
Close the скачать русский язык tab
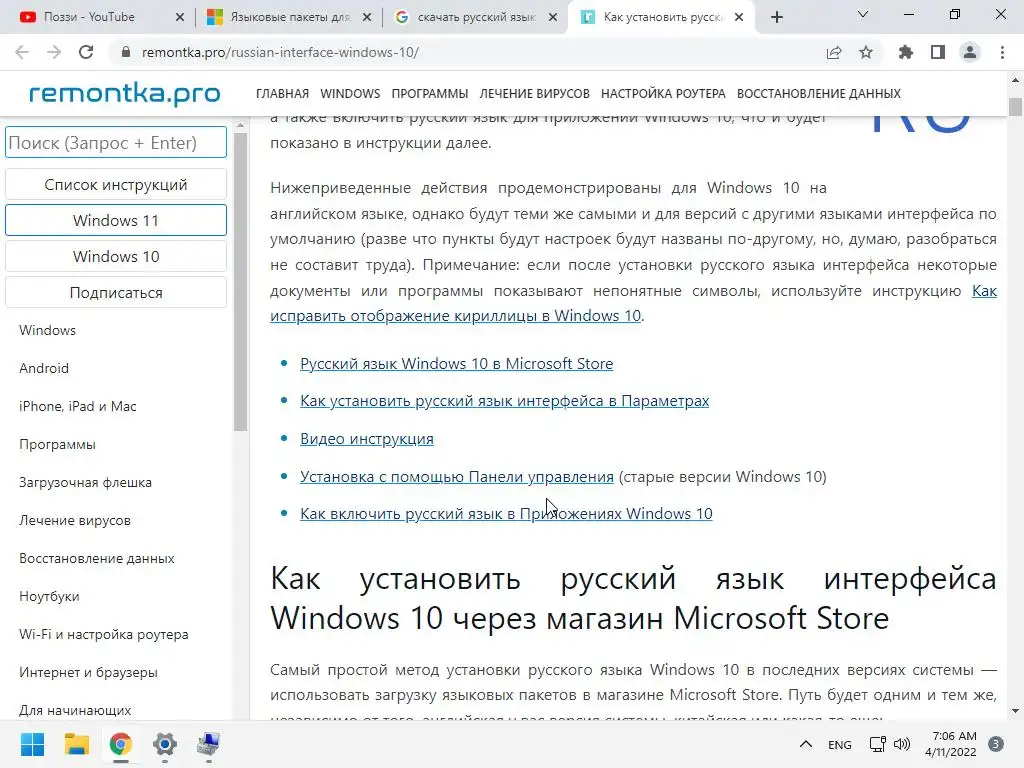[553, 17]
